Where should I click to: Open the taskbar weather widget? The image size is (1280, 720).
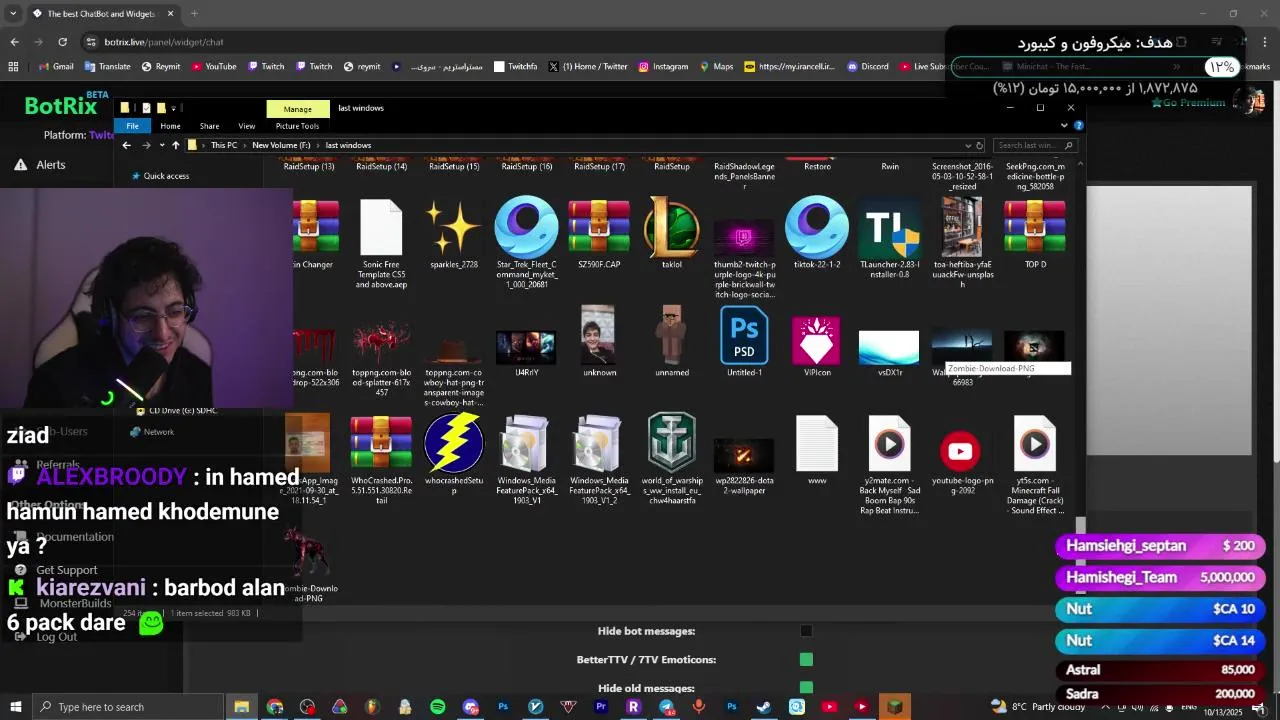1040,707
